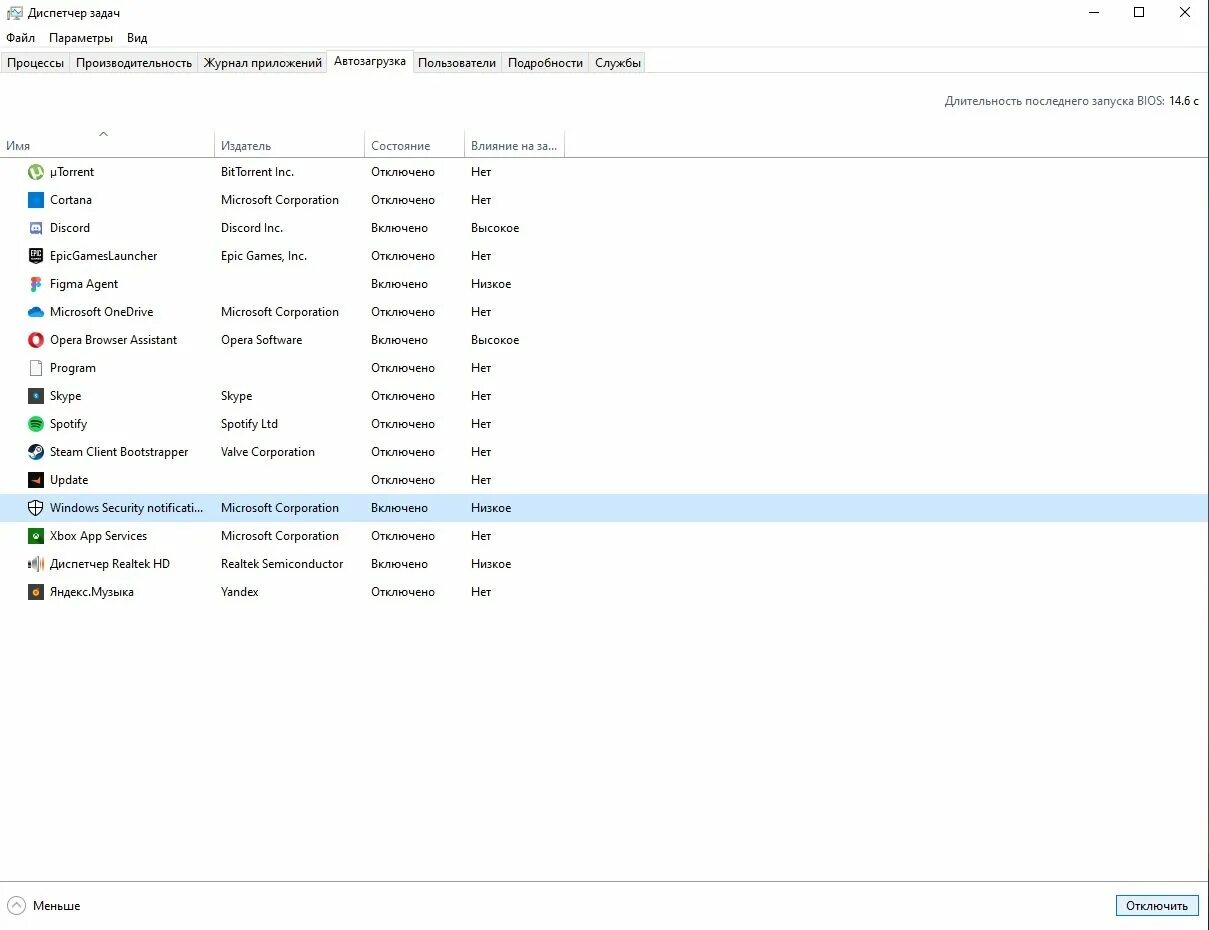Click the Windows Security shield icon
1209x930 pixels.
coord(36,508)
